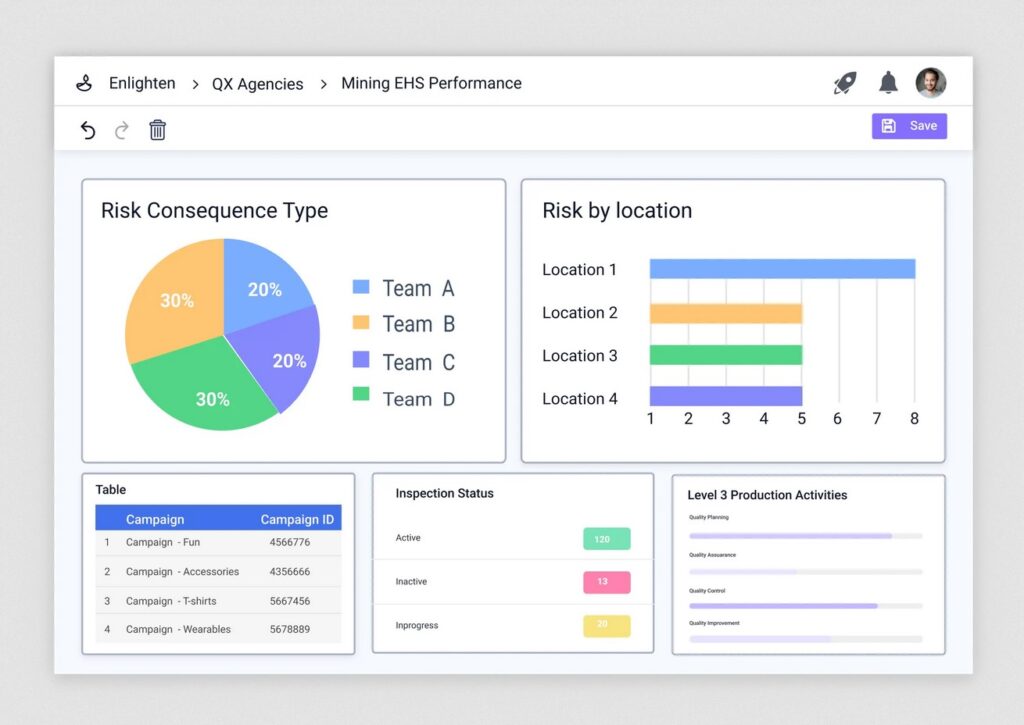This screenshot has width=1024, height=725.
Task: Click the Campaign ID column header
Action: tap(297, 519)
